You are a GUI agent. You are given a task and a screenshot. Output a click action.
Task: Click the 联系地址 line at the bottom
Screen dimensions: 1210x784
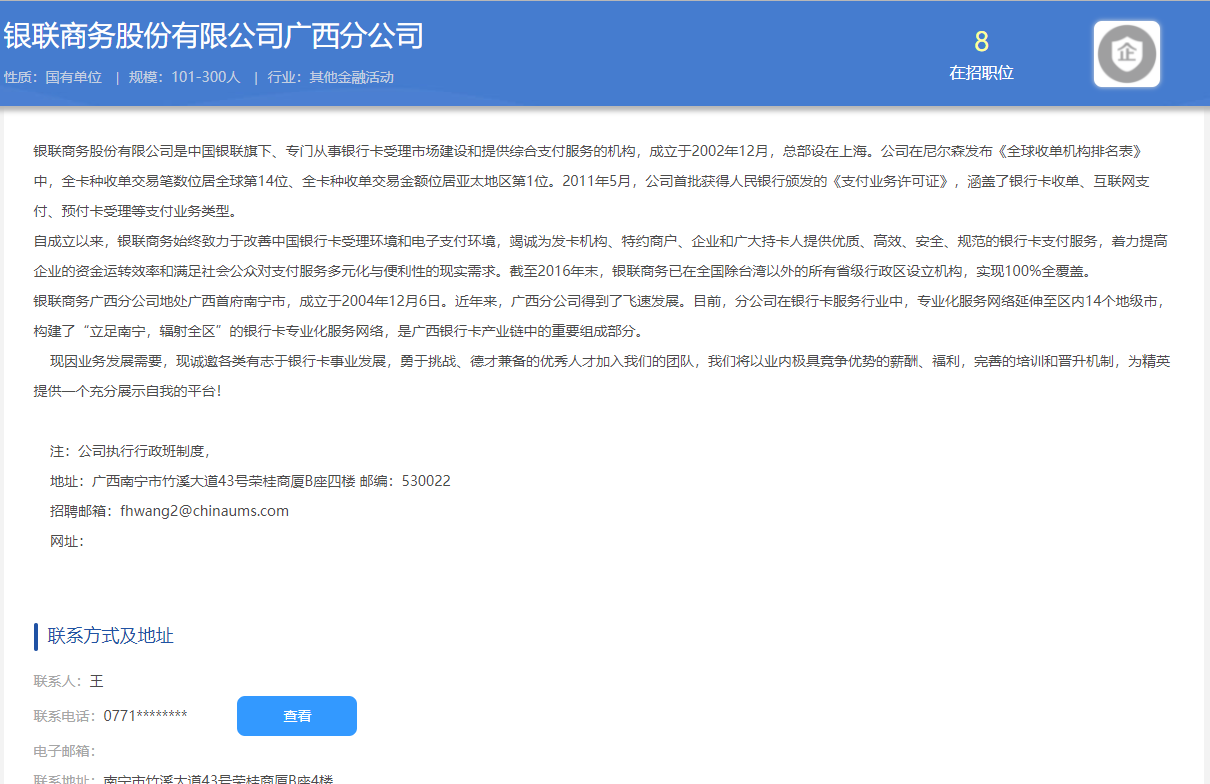(x=183, y=779)
